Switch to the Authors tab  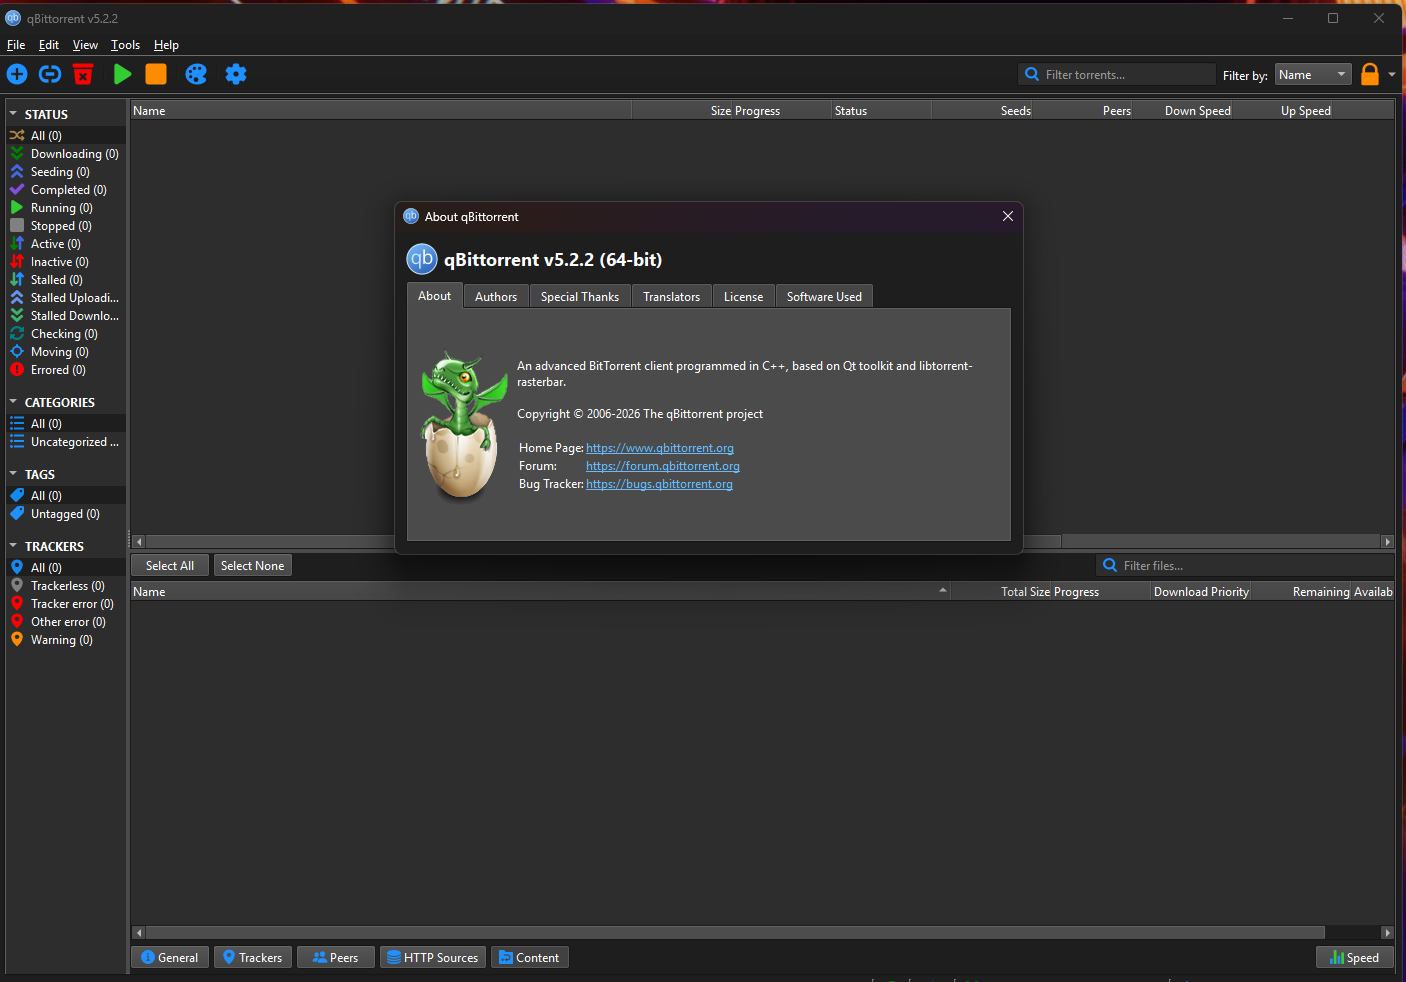pyautogui.click(x=496, y=297)
